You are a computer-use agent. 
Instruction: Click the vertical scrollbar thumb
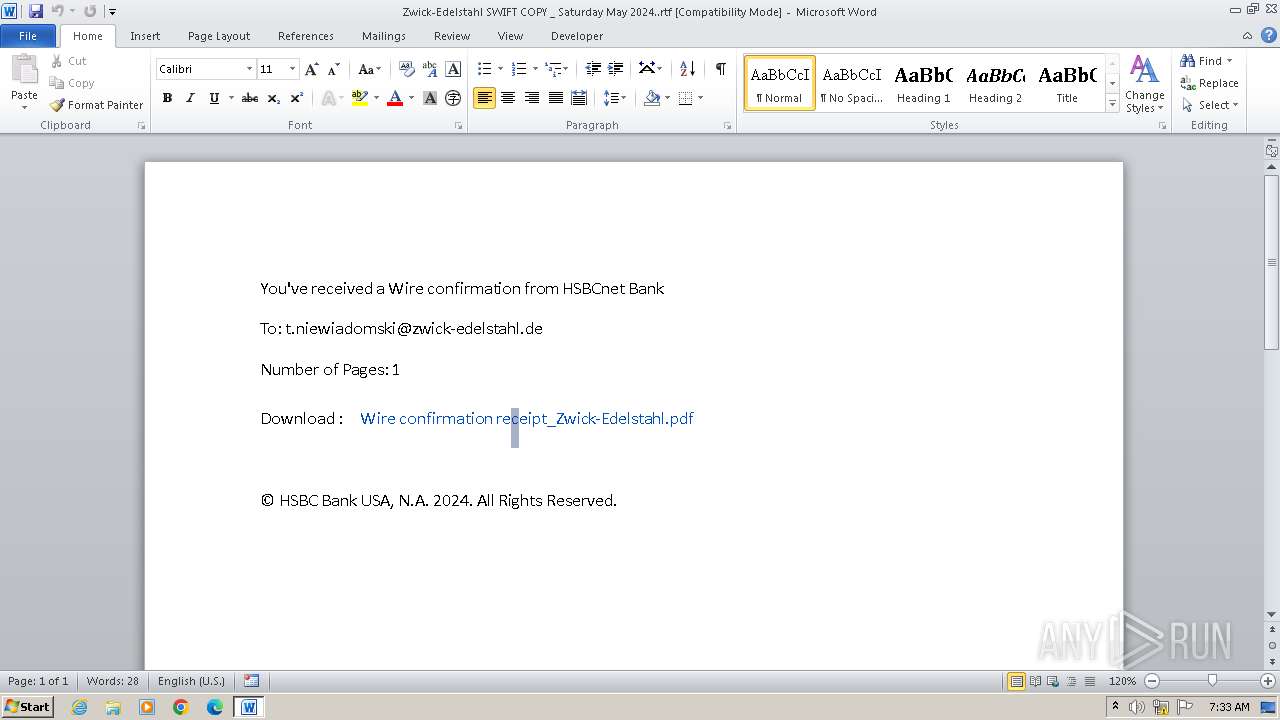(x=1271, y=262)
